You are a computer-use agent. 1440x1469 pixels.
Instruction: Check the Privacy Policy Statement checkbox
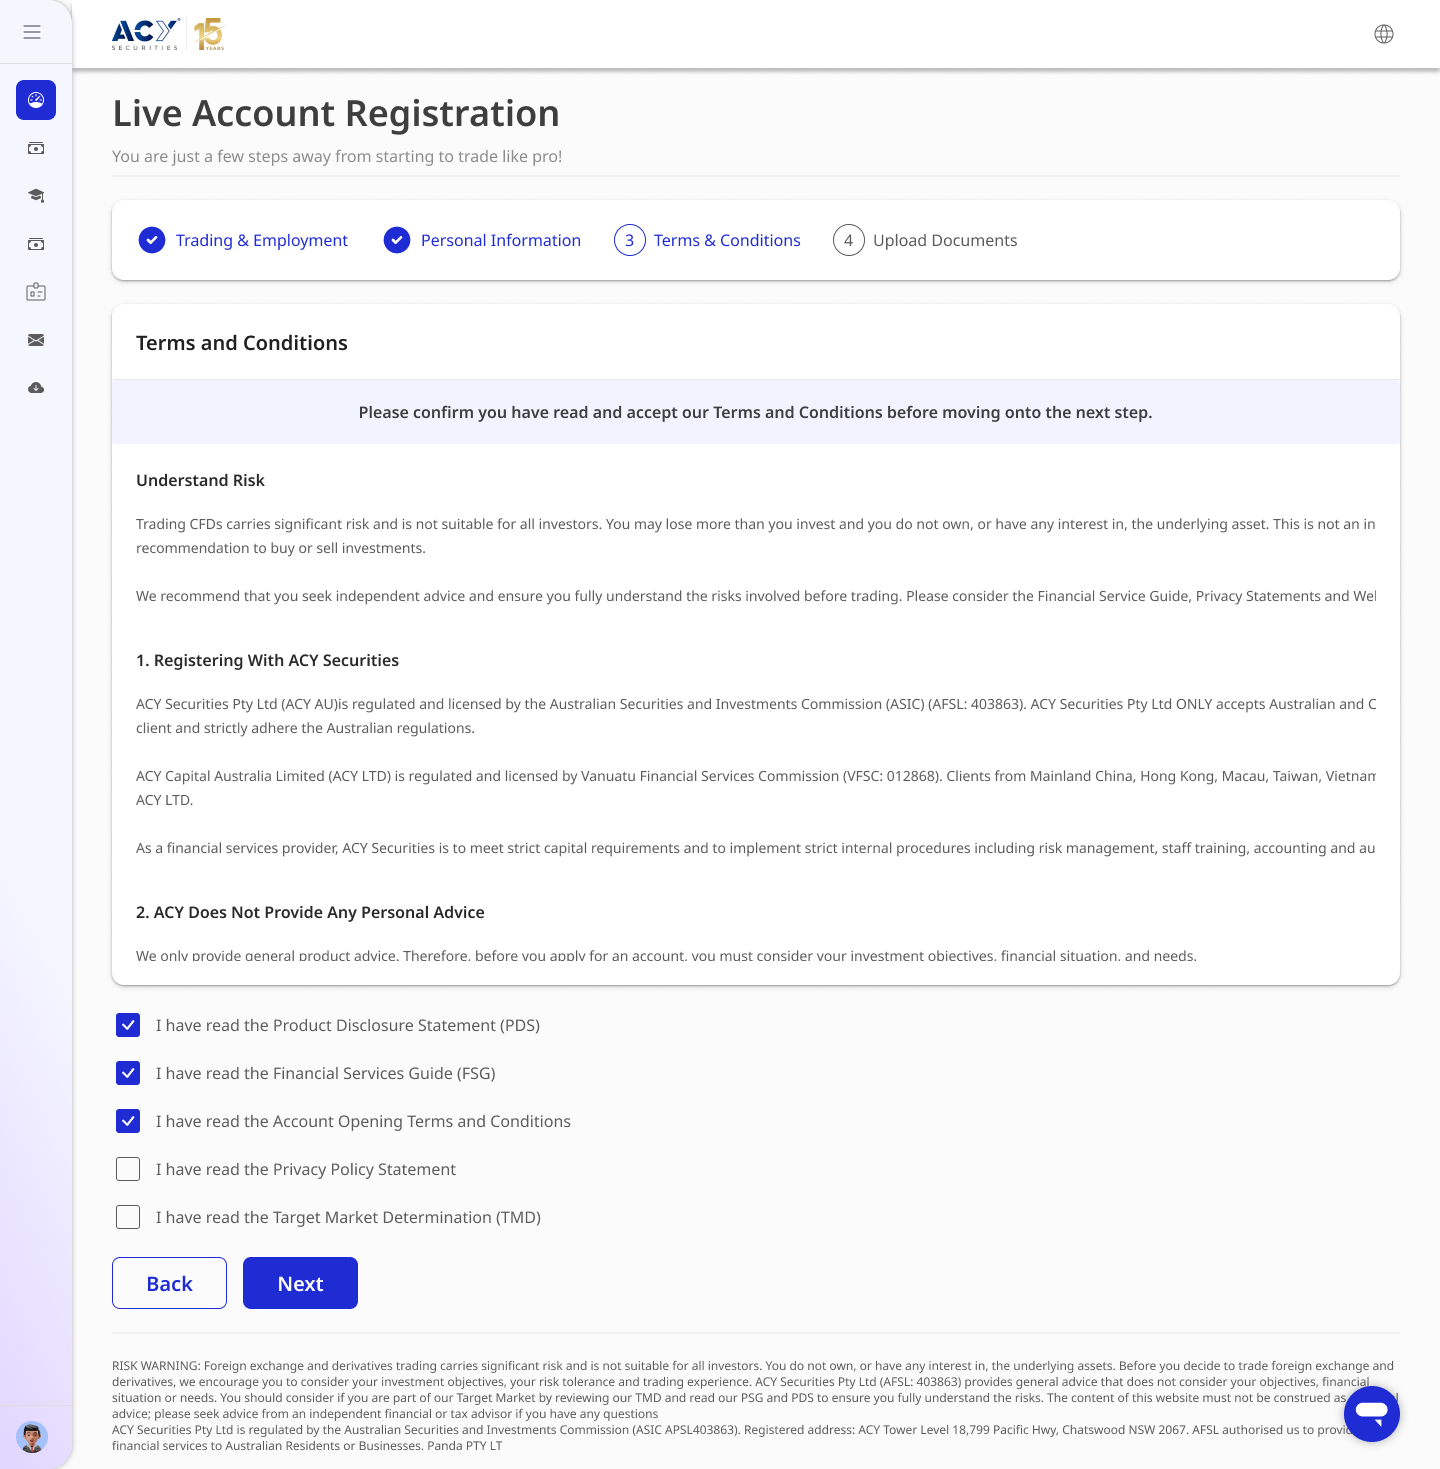128,1169
